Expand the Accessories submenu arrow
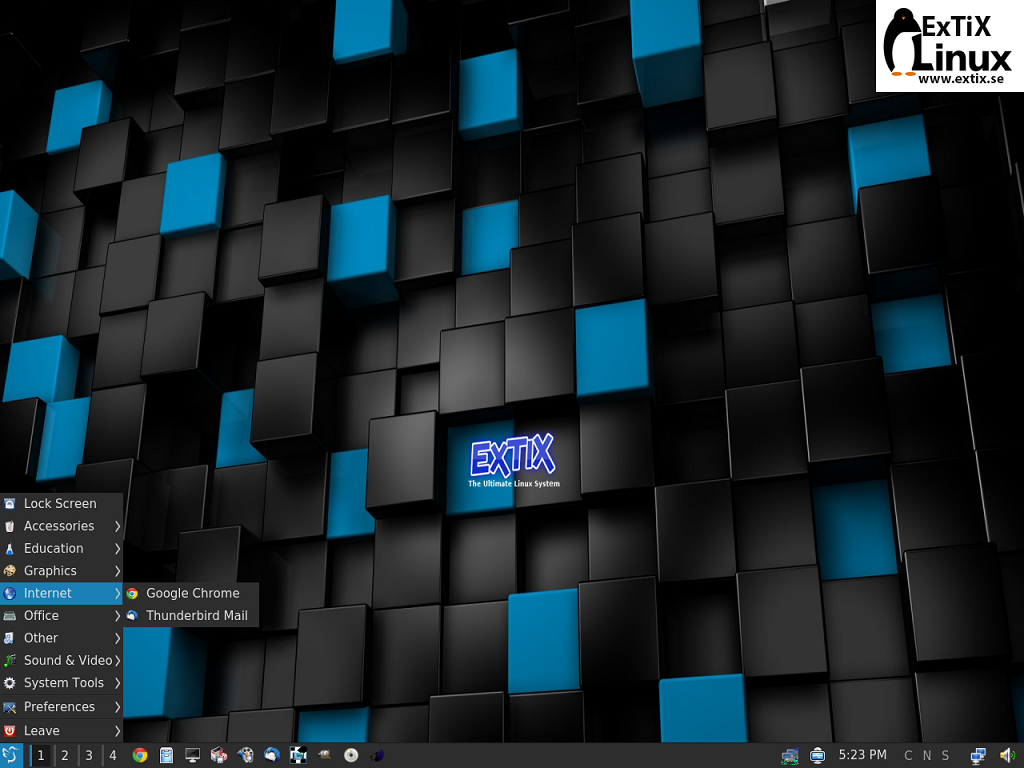This screenshot has width=1024, height=768. [117, 526]
